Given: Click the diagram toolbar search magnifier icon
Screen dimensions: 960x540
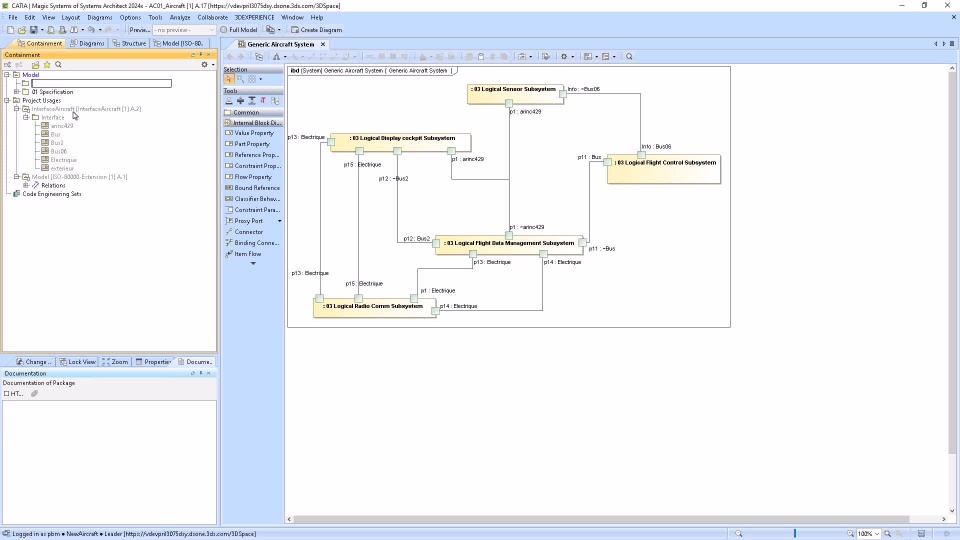Looking at the screenshot, I should tap(629, 56).
